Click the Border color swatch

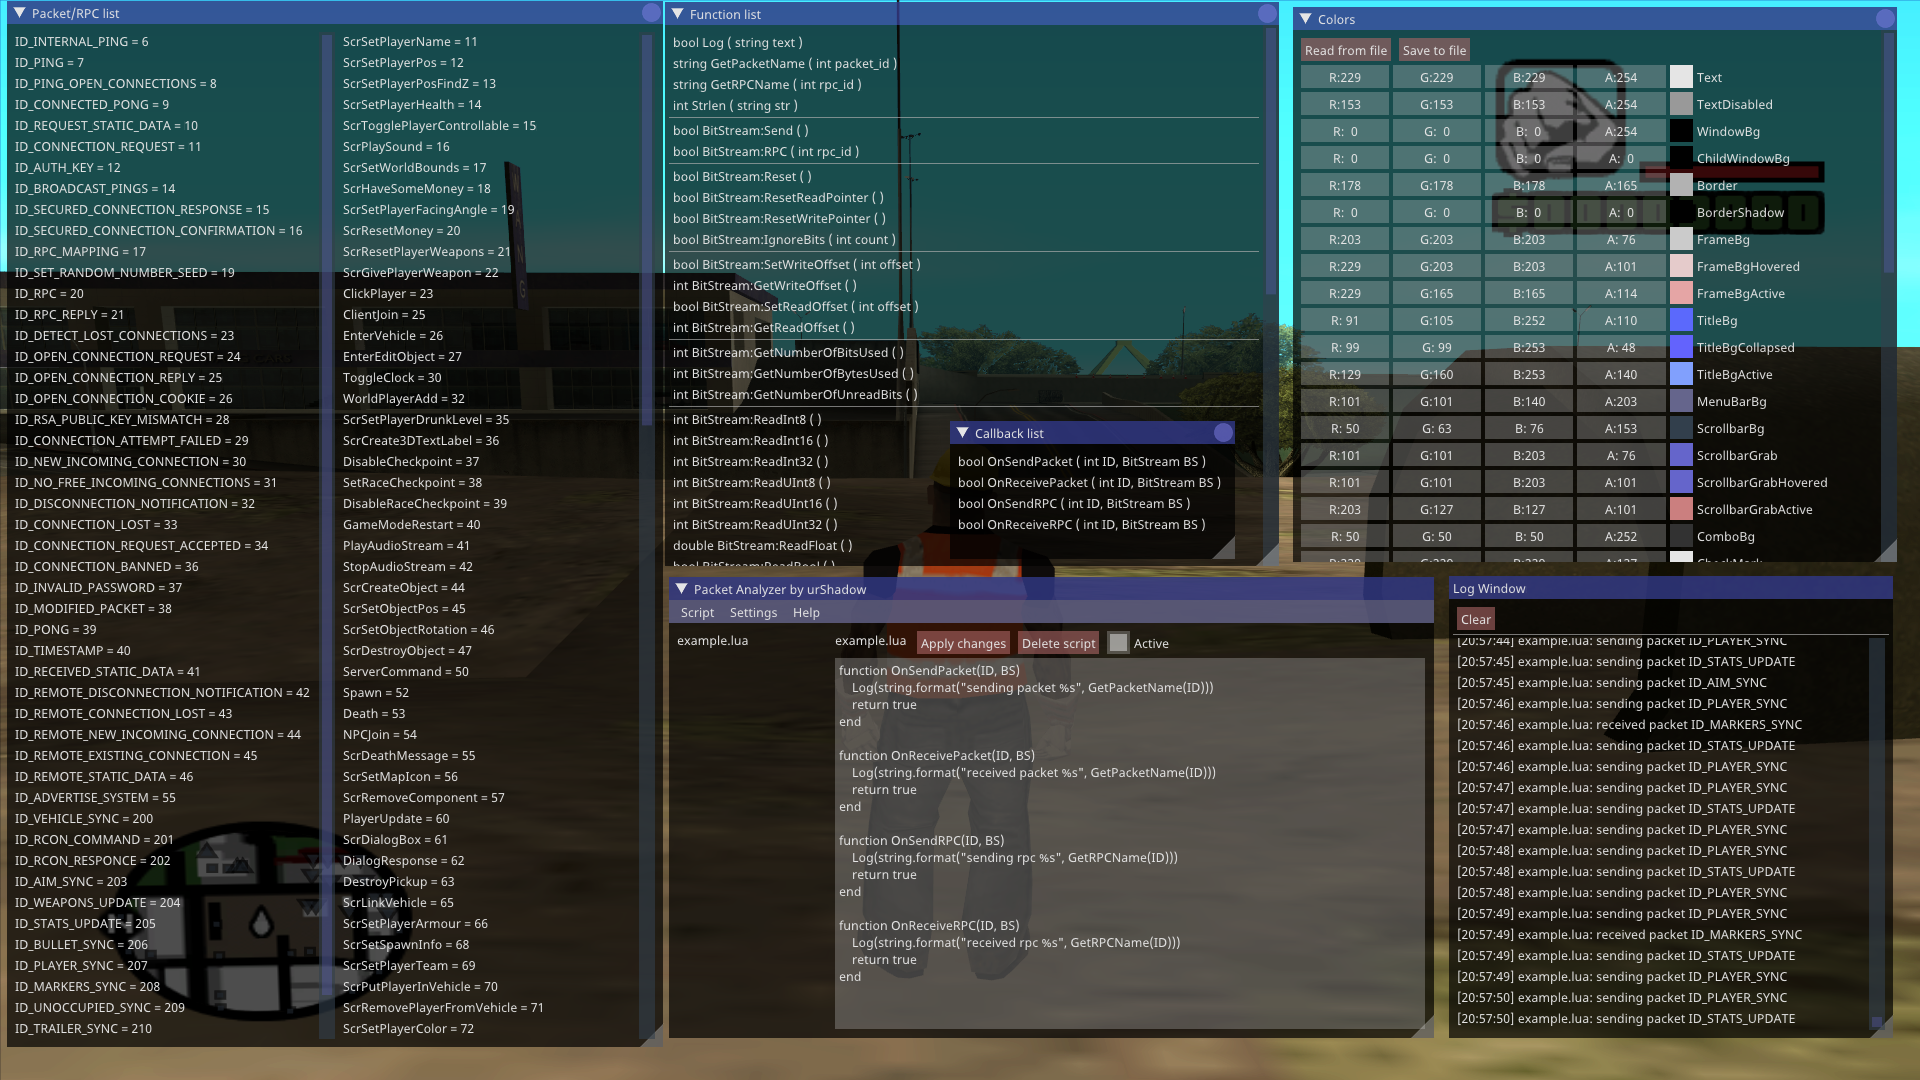[1680, 185]
